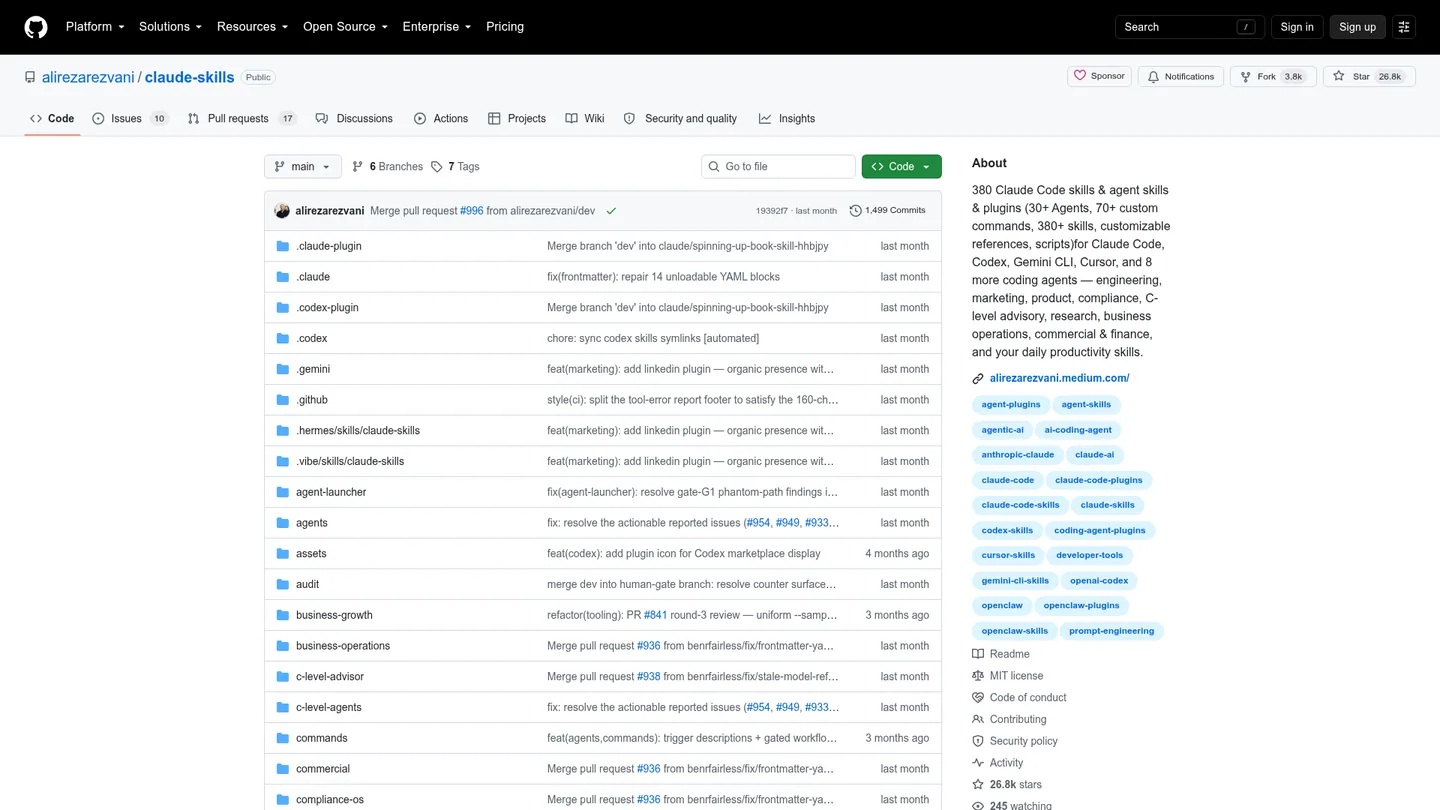Open the Discussions tab

pyautogui.click(x=354, y=119)
